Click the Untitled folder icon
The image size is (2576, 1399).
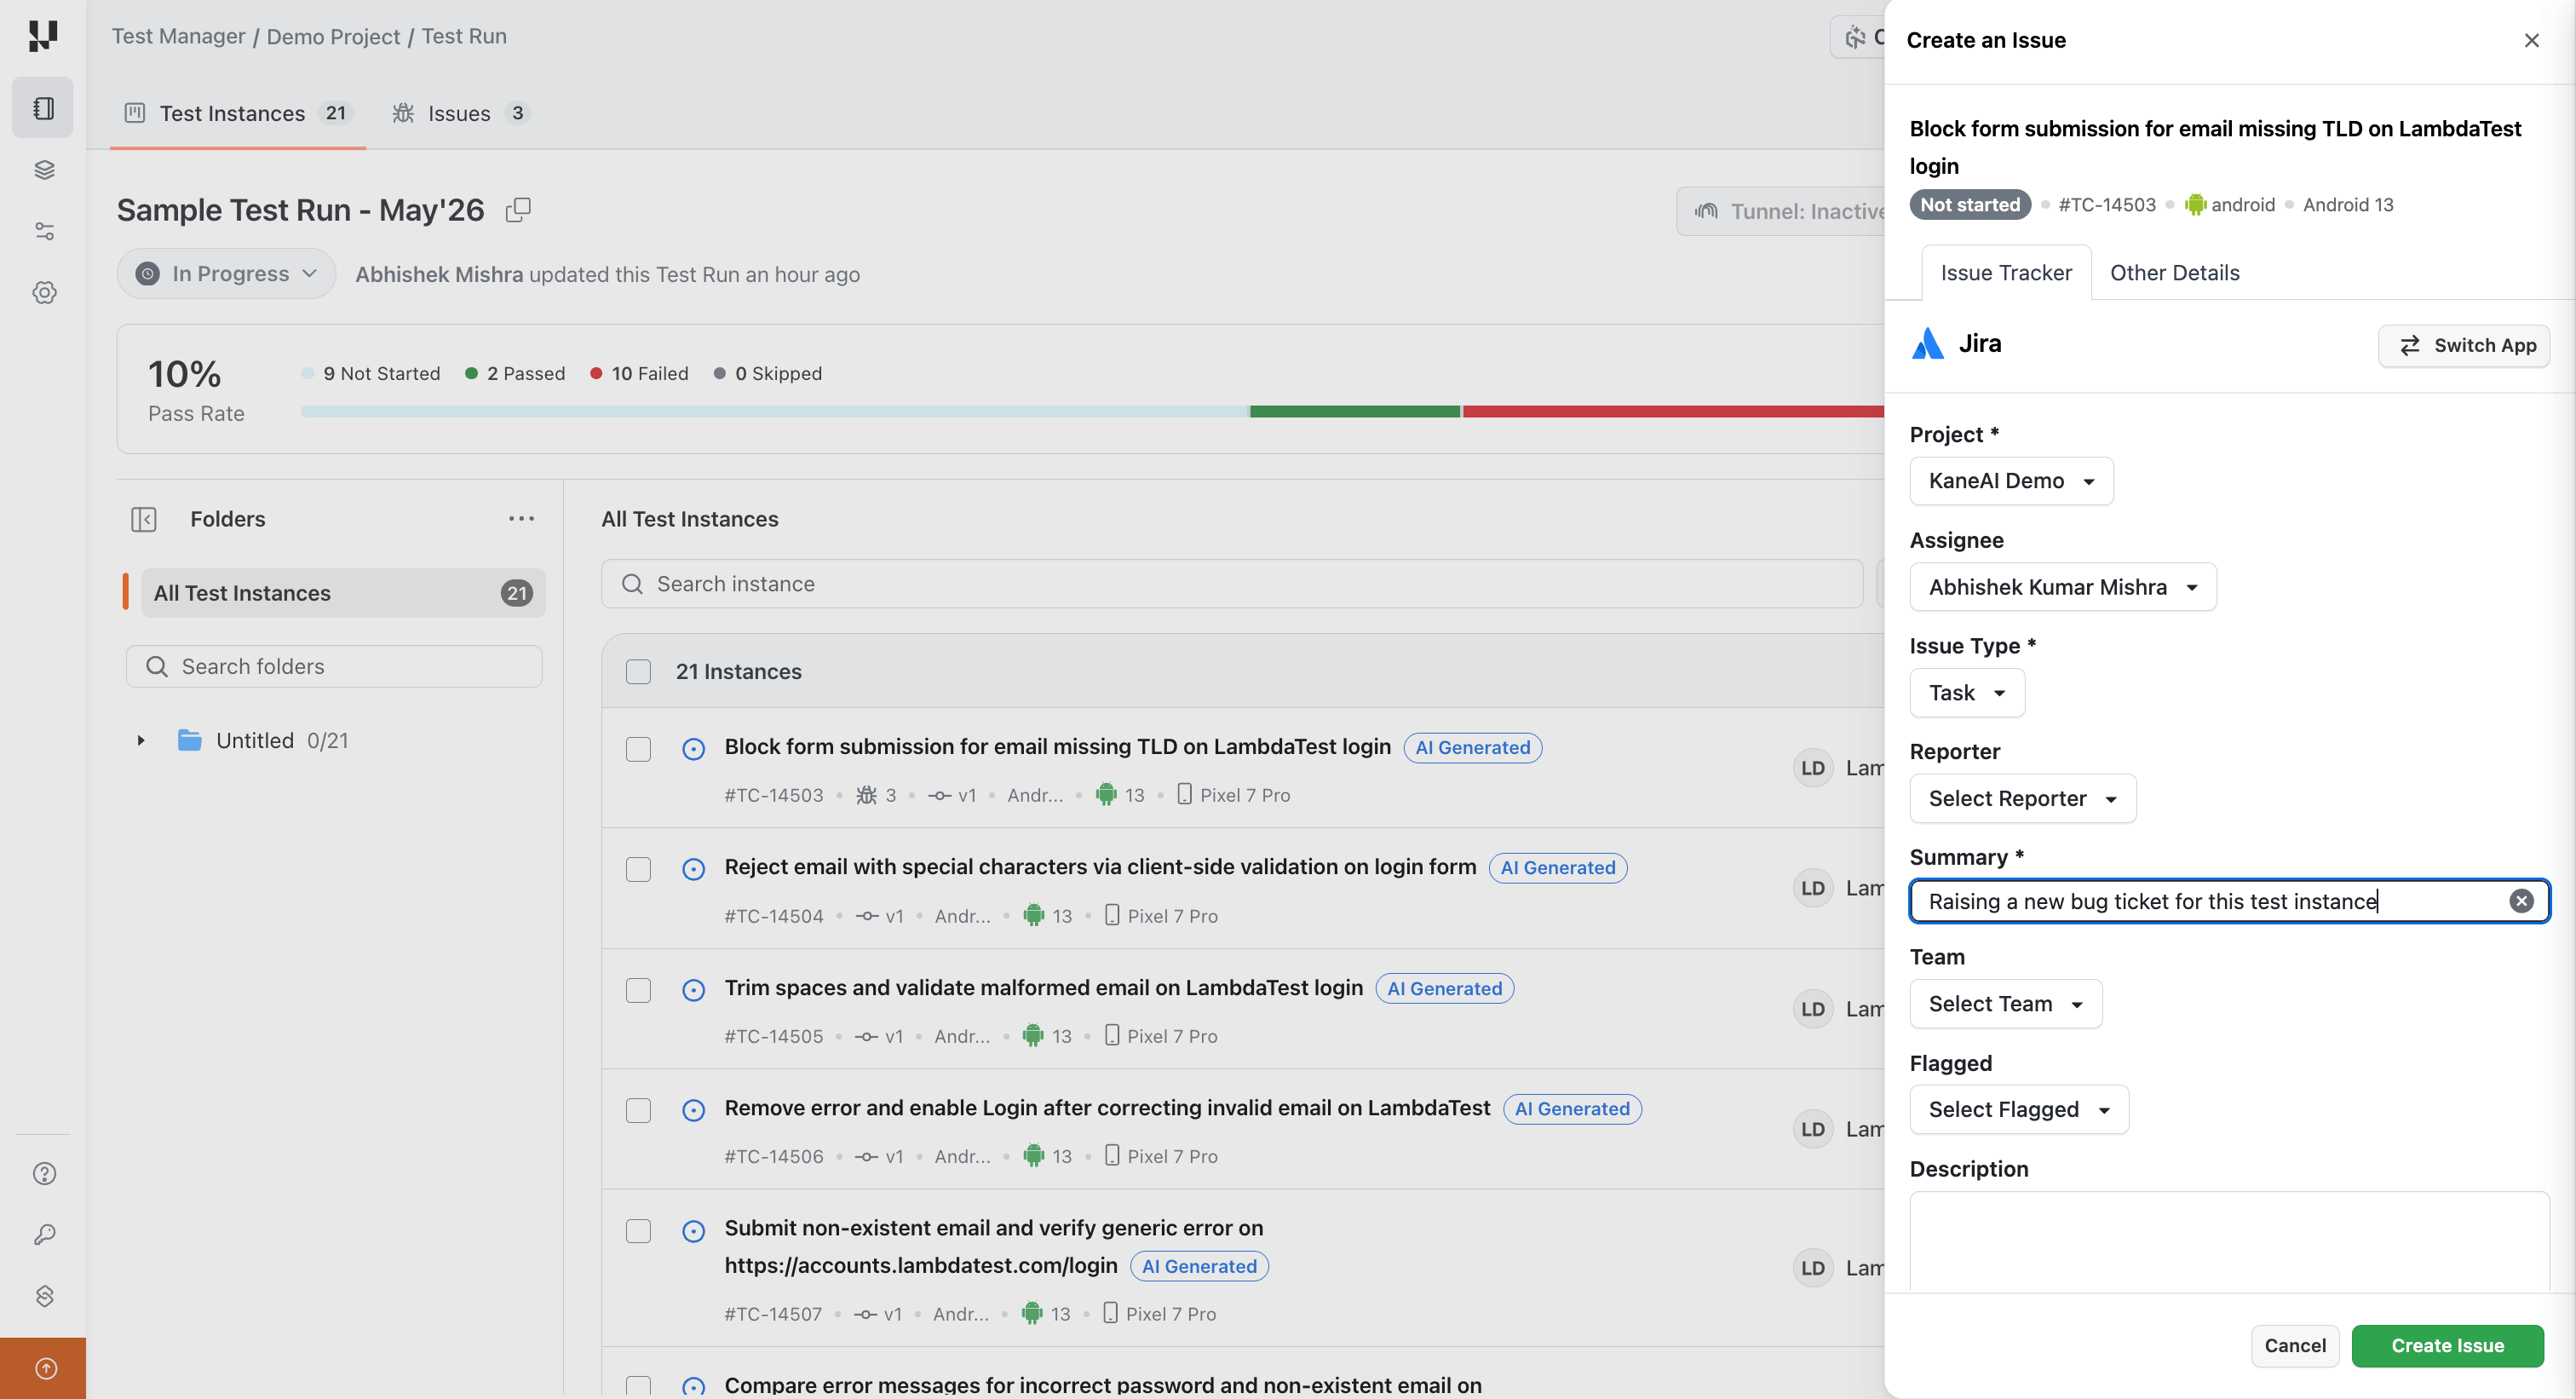(x=189, y=741)
